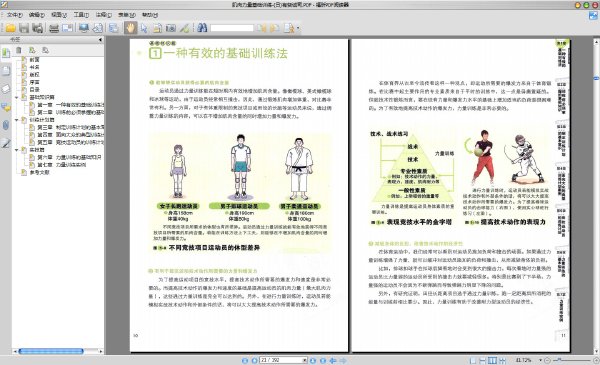
Task: Go to first page button
Action: 245,360
